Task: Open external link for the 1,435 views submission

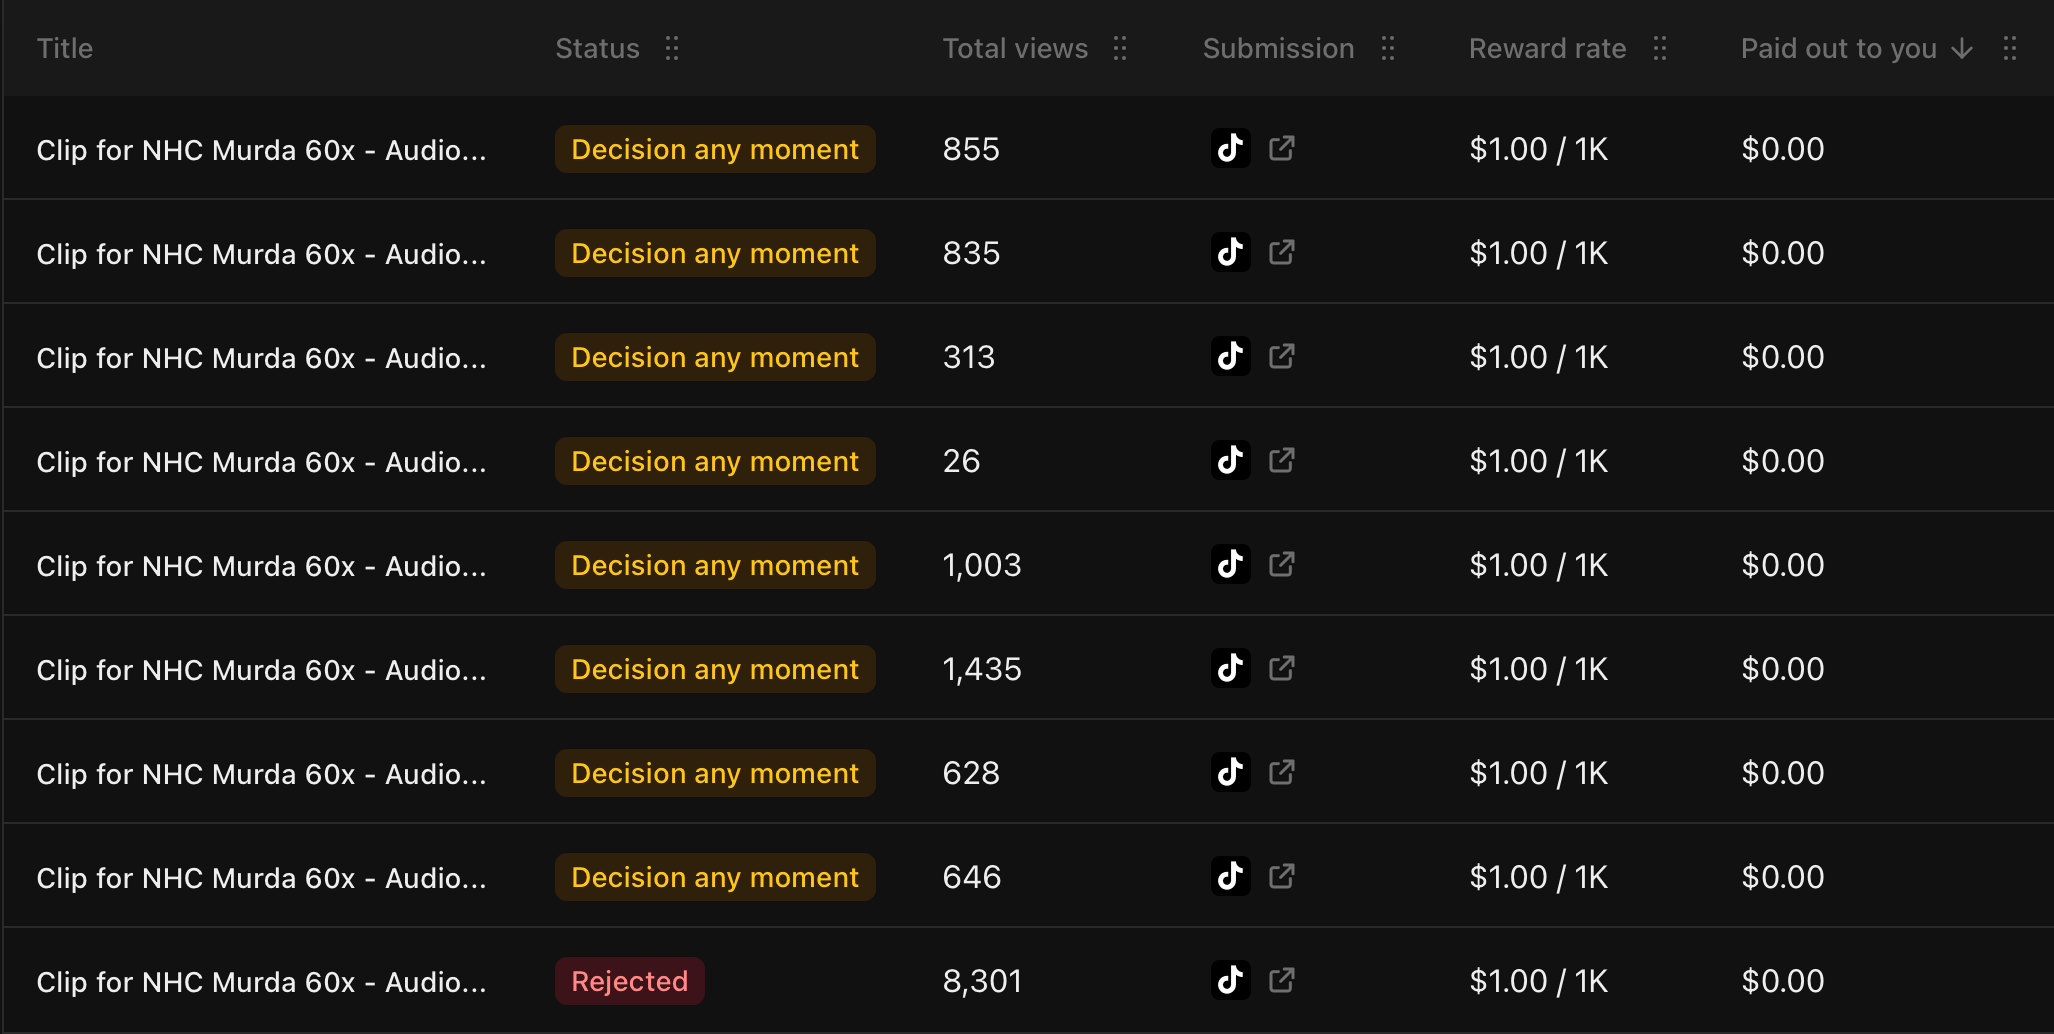Action: click(1282, 668)
